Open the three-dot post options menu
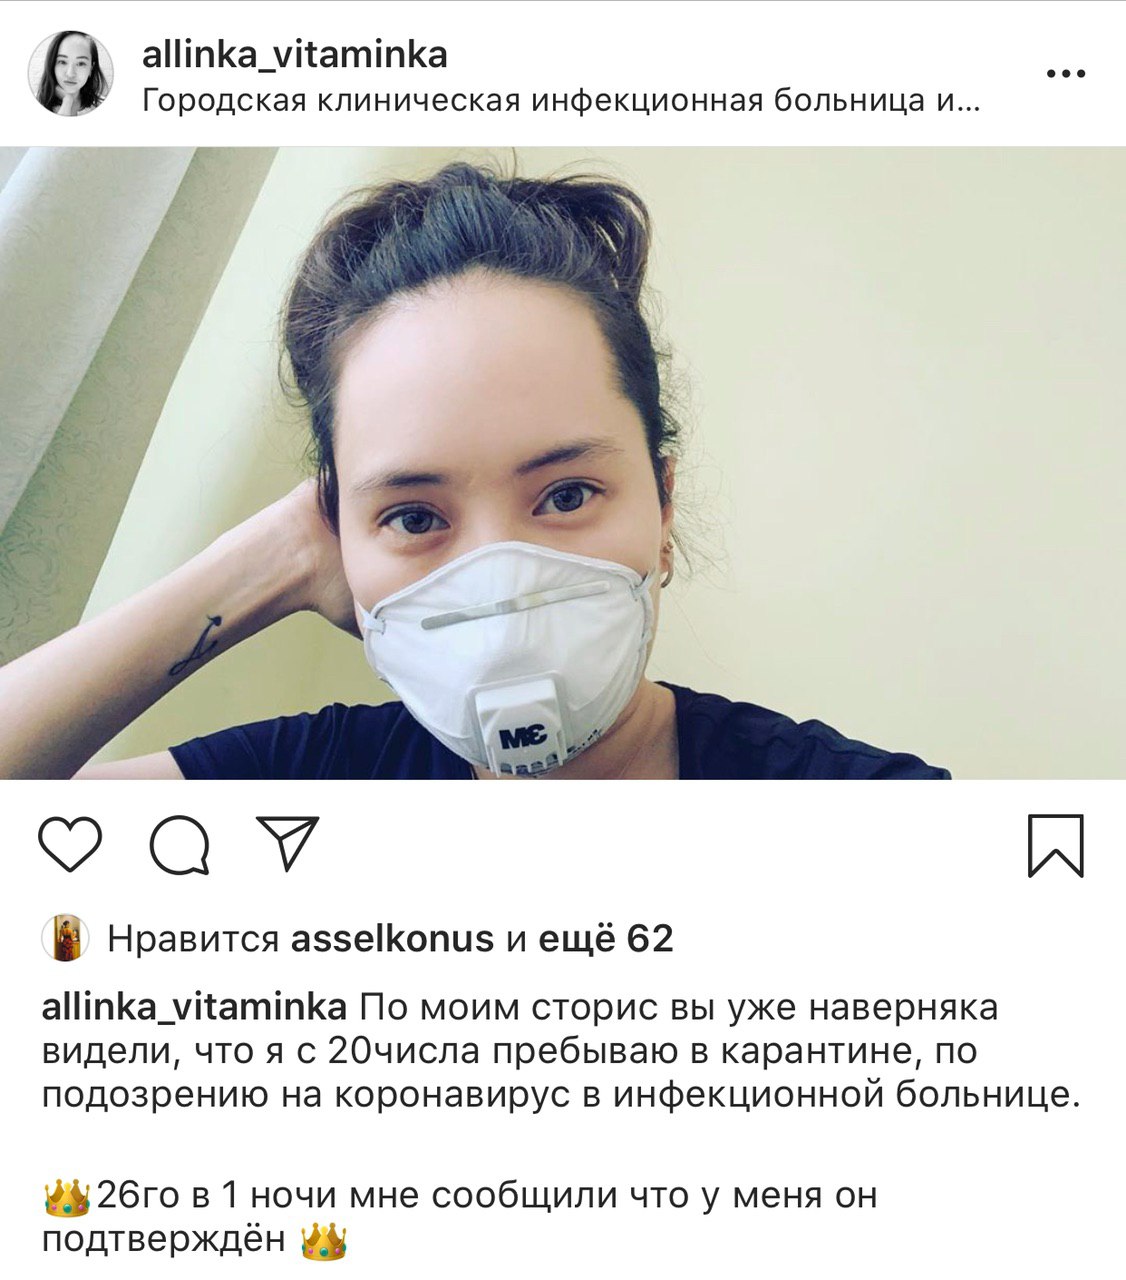Image resolution: width=1126 pixels, height=1280 pixels. click(x=1065, y=74)
